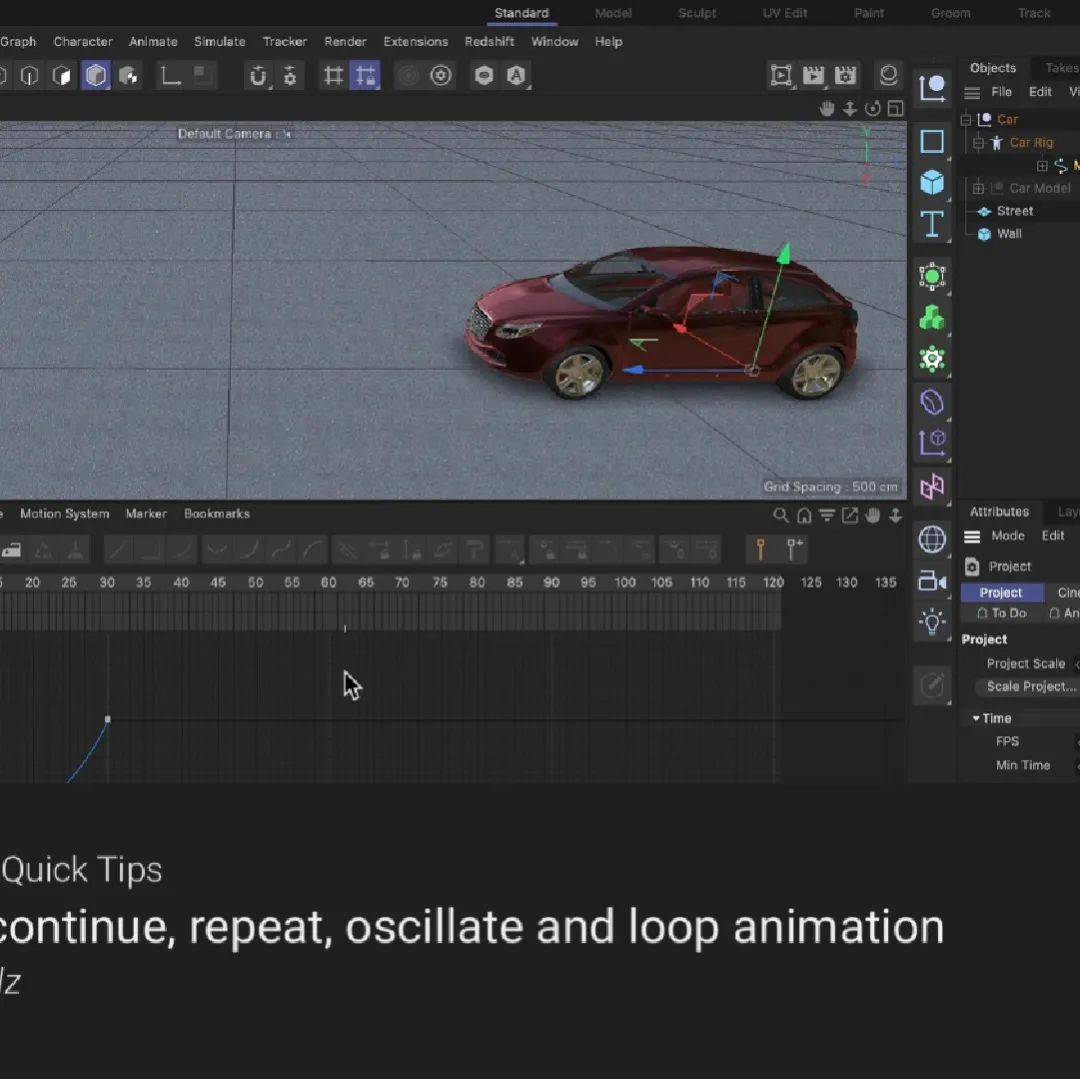
Task: Click the To Do button in Attributes
Action: 1000,613
